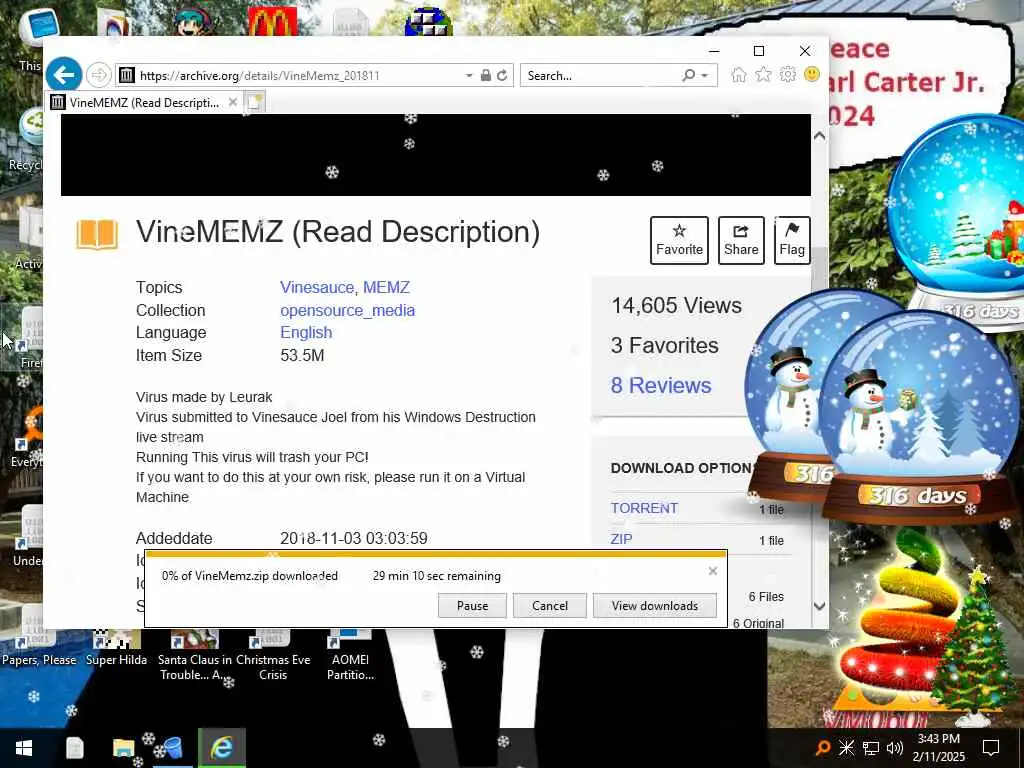
Task: Click the archive.org site icon in address bar
Action: pyautogui.click(x=127, y=75)
